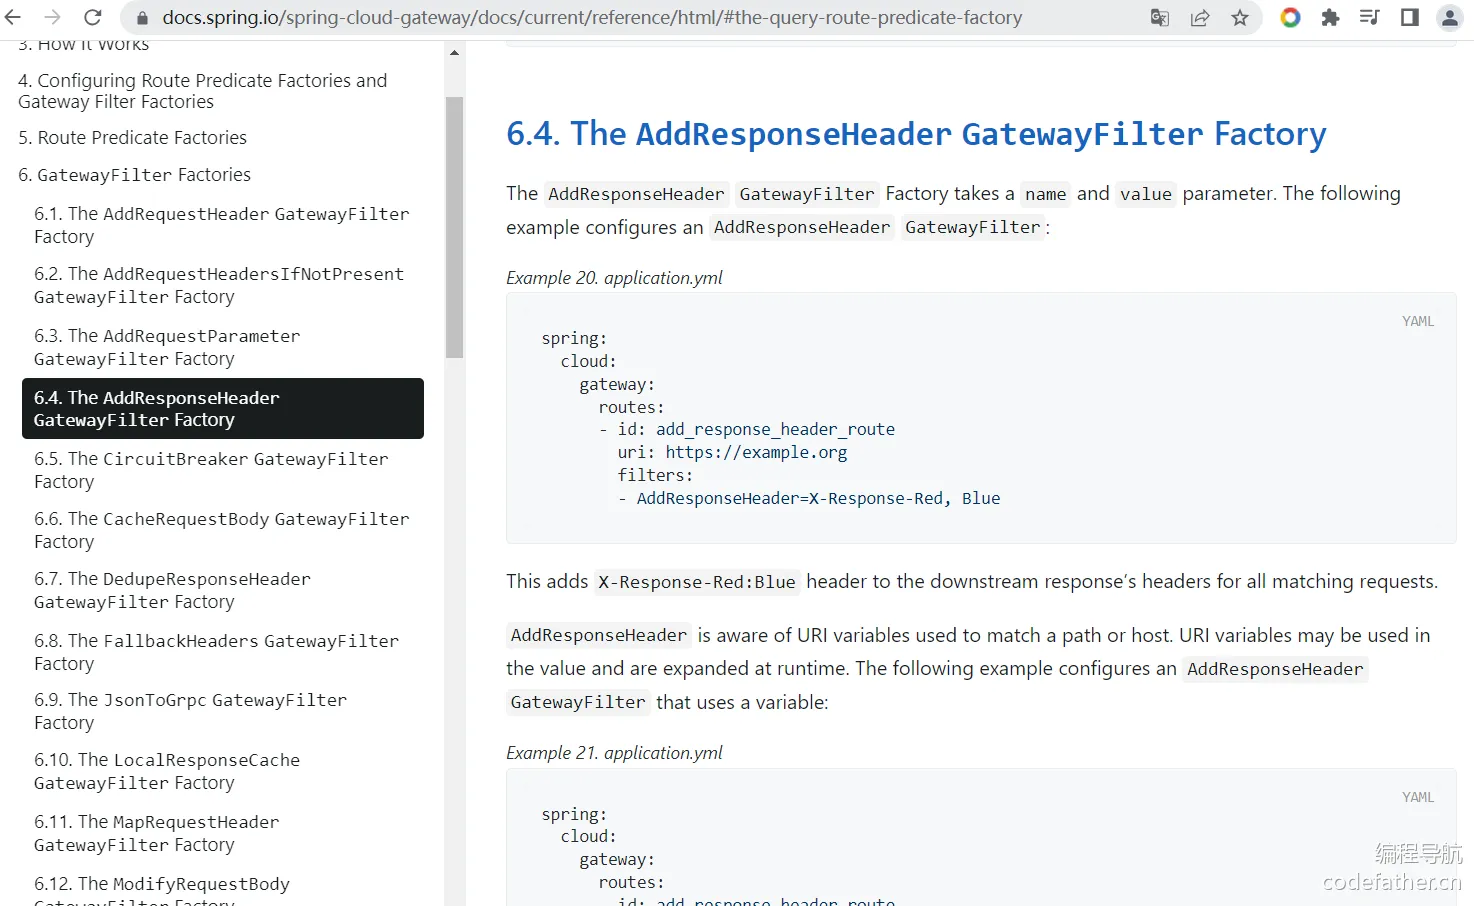Viewport: 1474px width, 906px height.
Task: Go forward to the next page
Action: 52,17
